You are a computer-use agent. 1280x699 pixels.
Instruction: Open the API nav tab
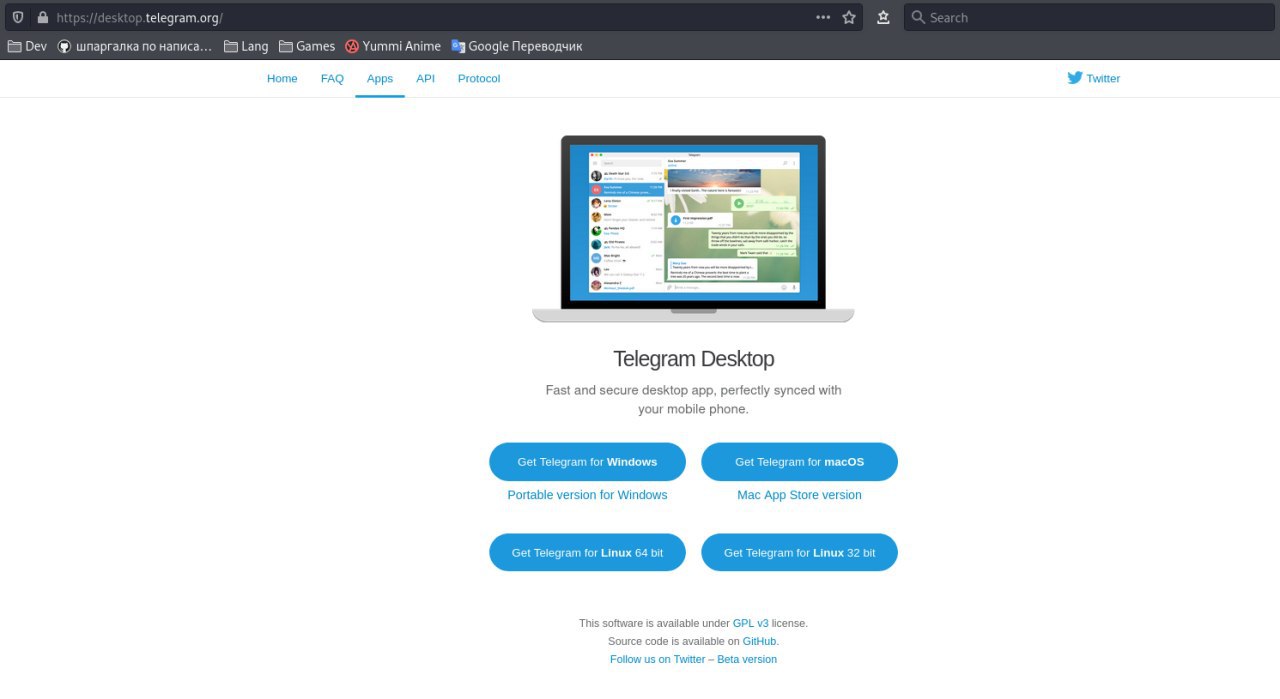[x=426, y=78]
